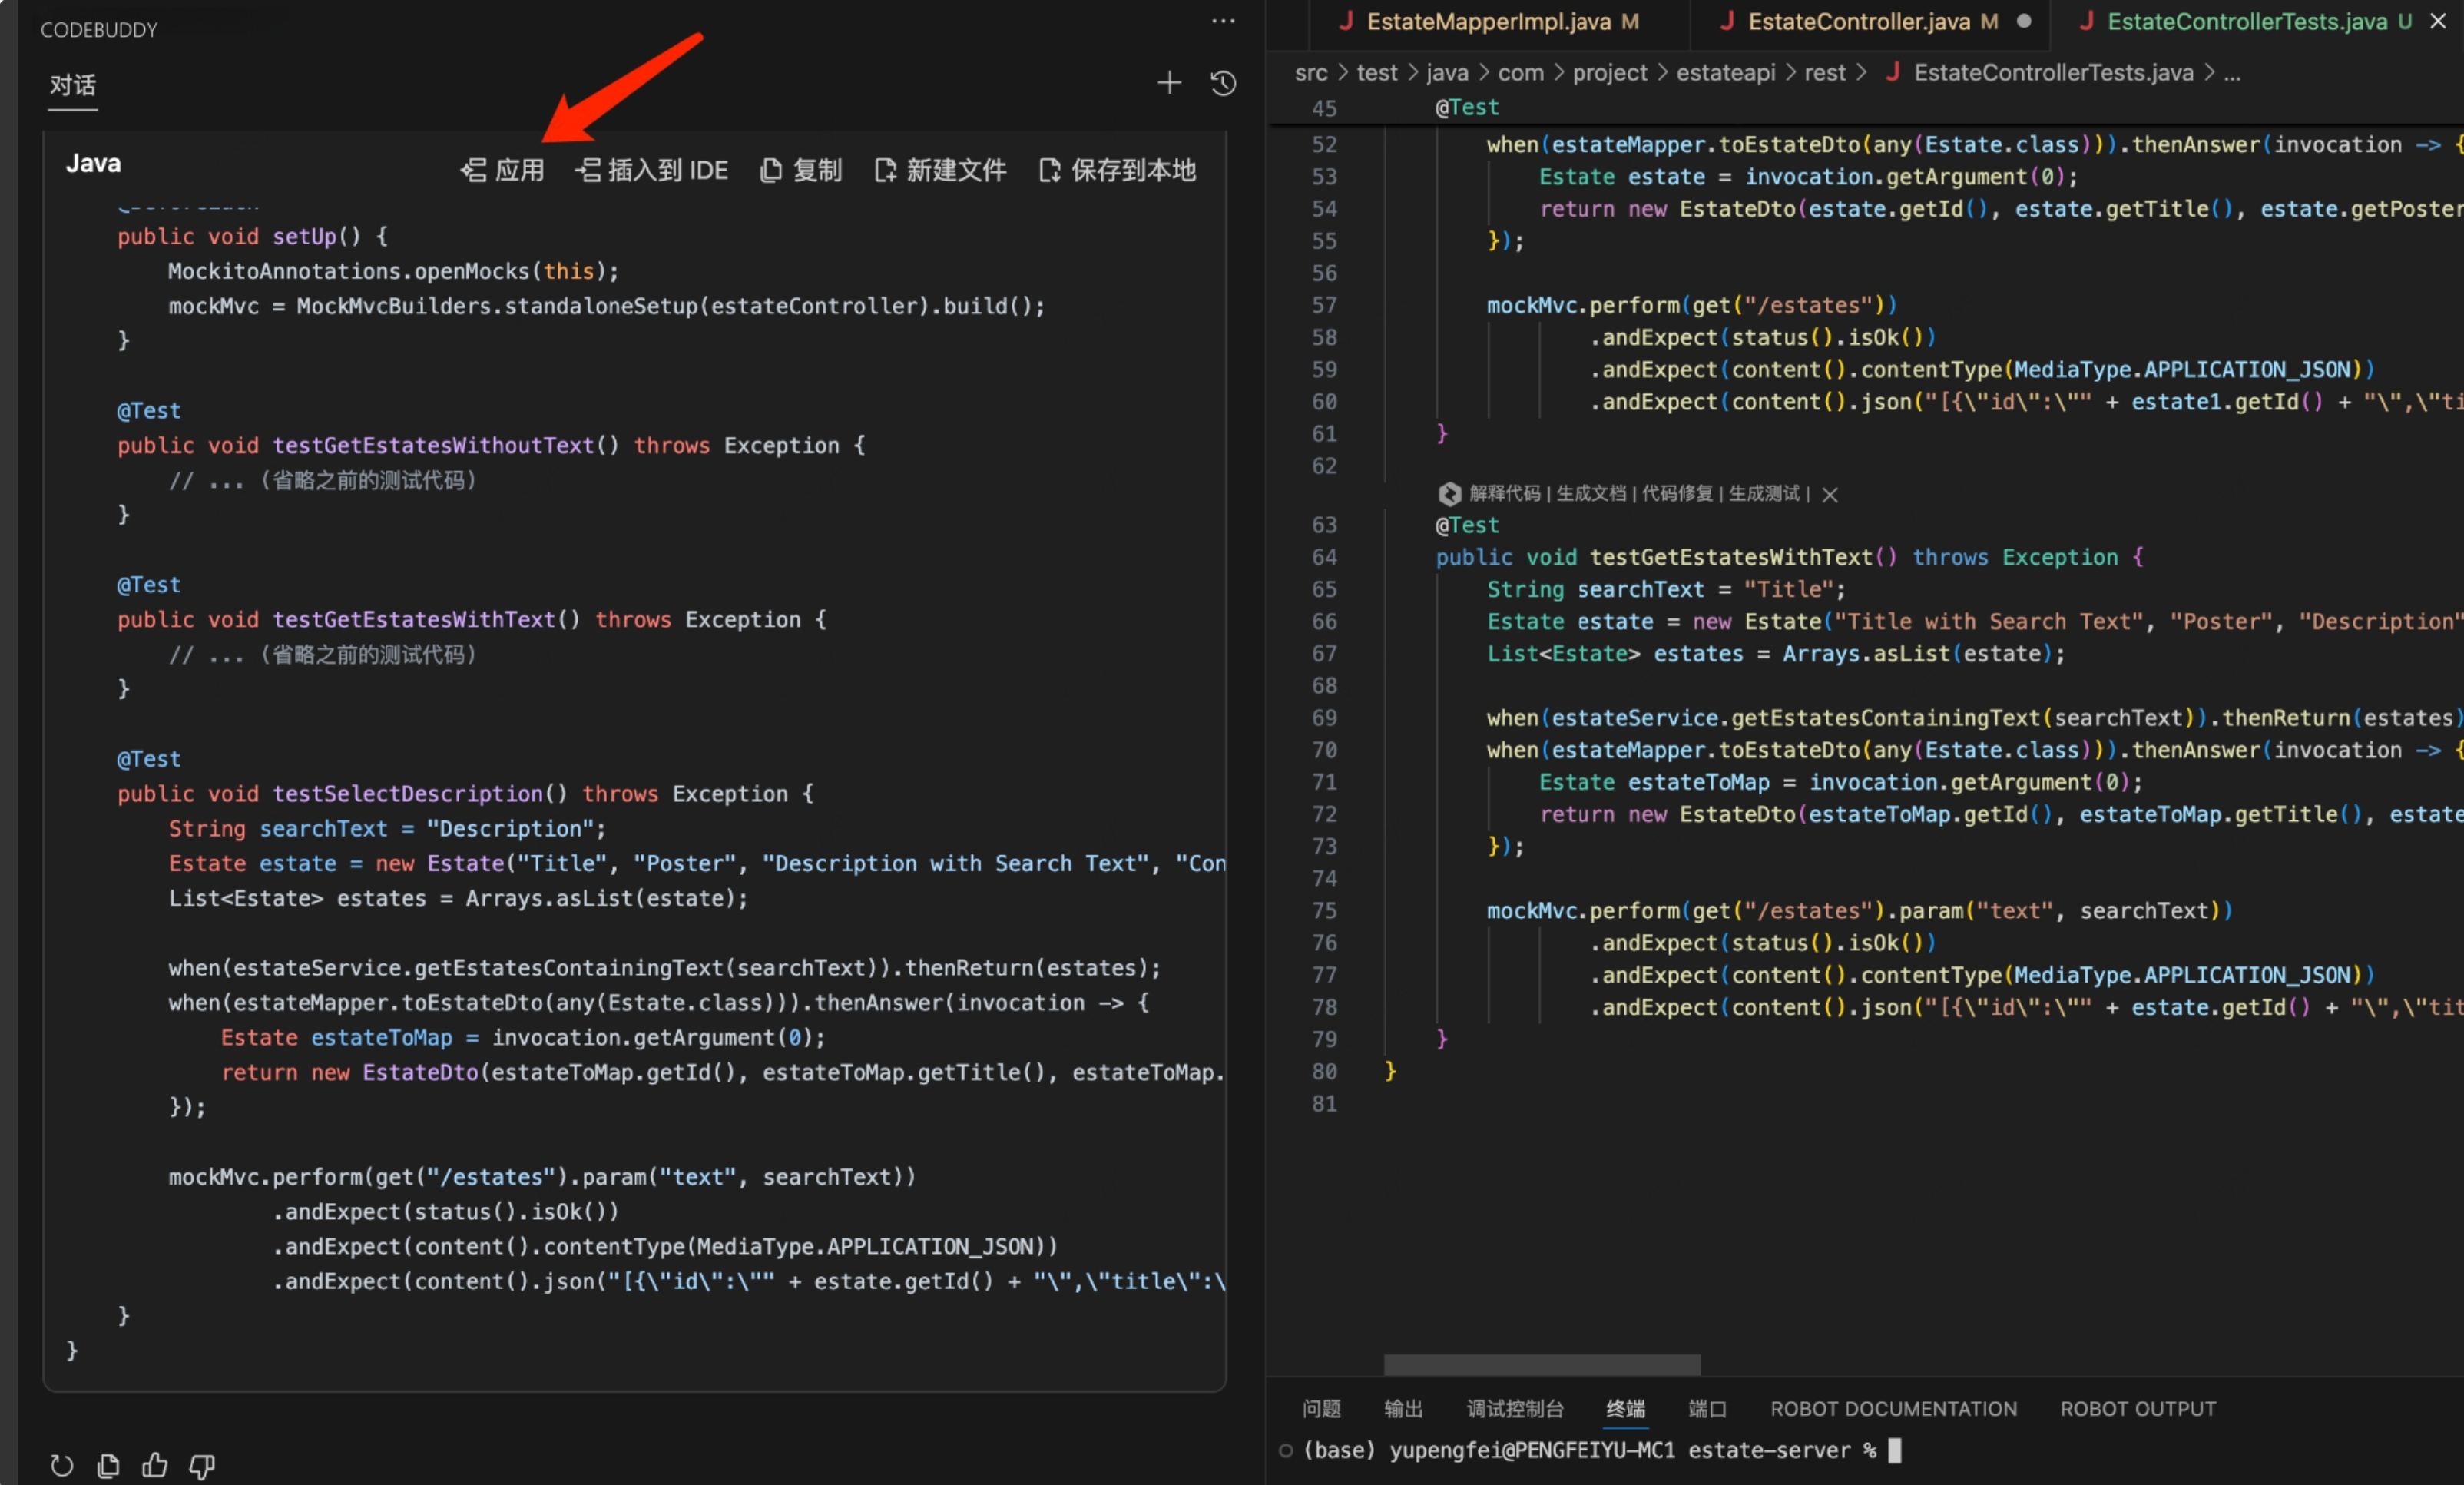The image size is (2464, 1485).
Task: Give the answer a thumbs down
Action: tap(202, 1466)
